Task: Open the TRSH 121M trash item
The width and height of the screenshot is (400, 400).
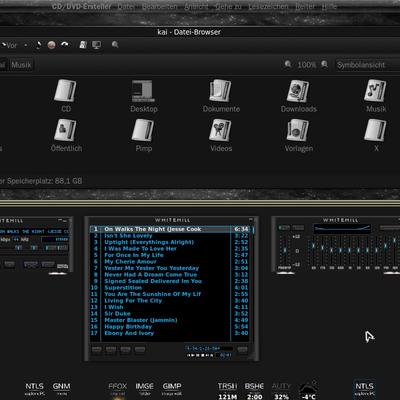Action: pyautogui.click(x=227, y=391)
